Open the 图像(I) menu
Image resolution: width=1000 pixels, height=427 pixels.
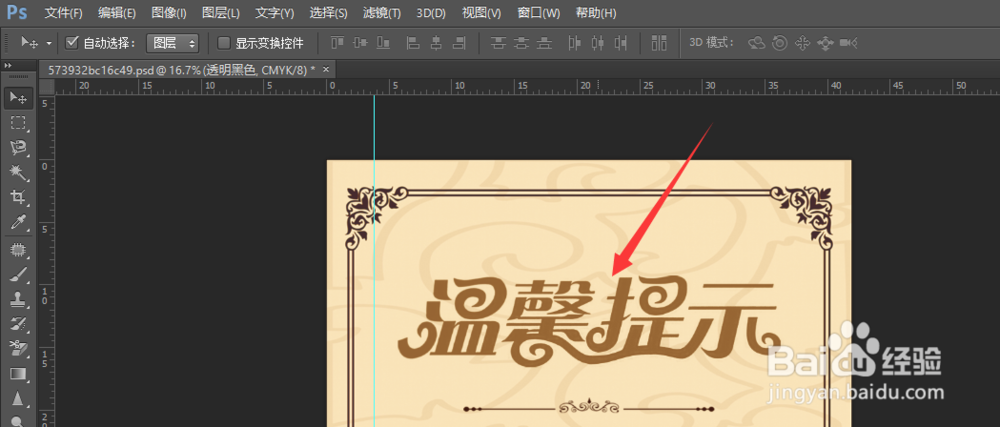(x=169, y=12)
